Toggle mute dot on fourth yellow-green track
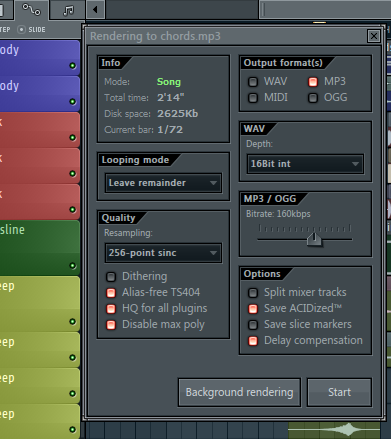 pyautogui.click(x=72, y=430)
